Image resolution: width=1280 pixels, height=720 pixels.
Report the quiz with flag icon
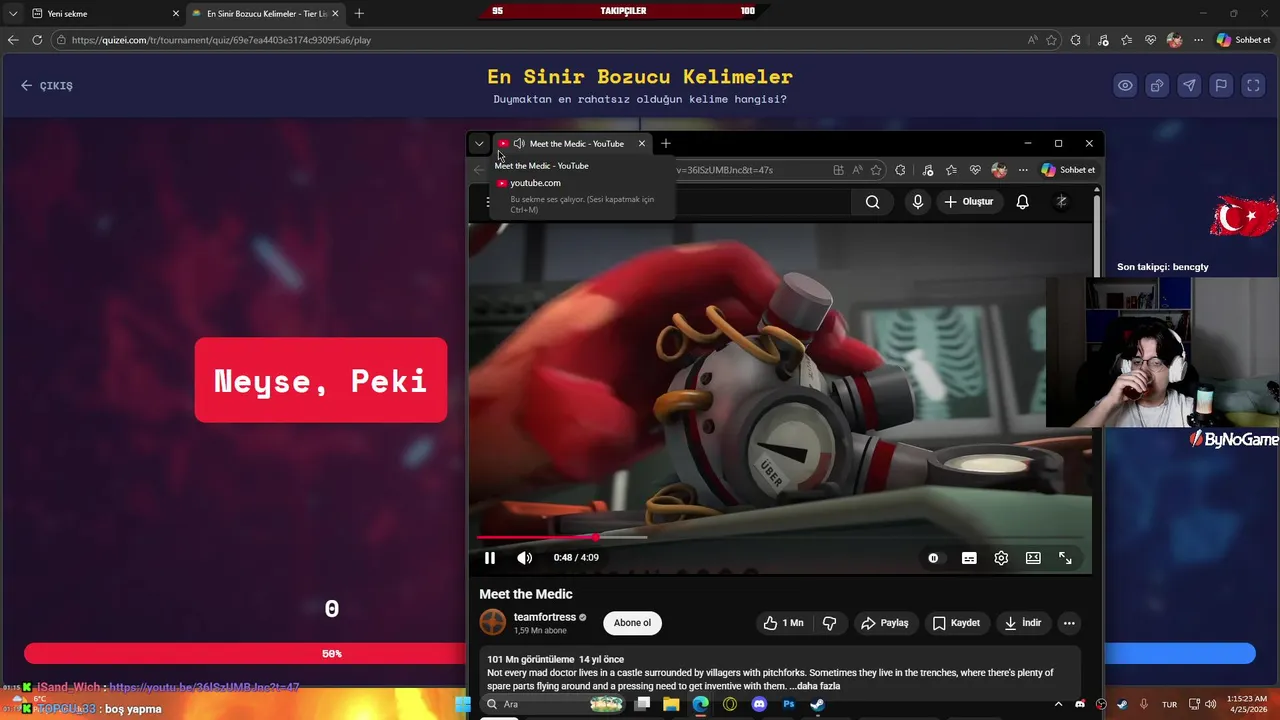coord(1221,86)
